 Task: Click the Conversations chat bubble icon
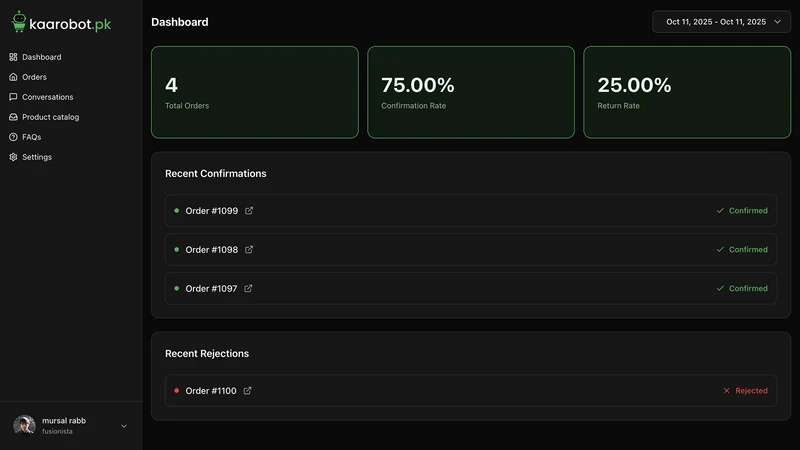[x=13, y=97]
